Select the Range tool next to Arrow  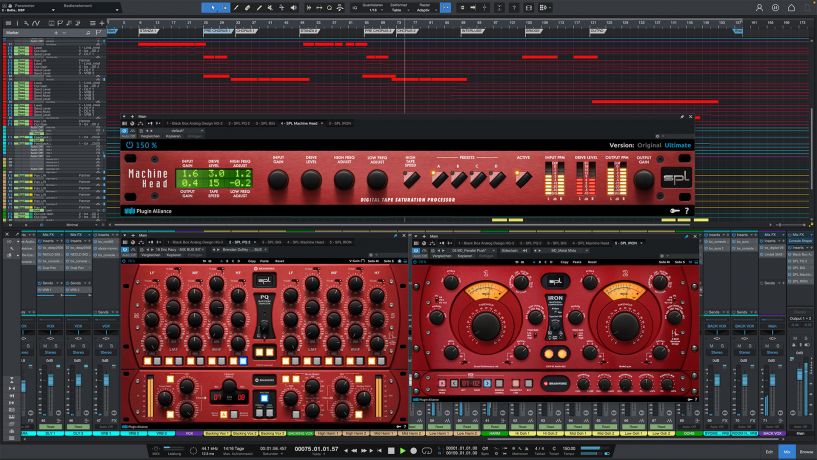(x=225, y=8)
